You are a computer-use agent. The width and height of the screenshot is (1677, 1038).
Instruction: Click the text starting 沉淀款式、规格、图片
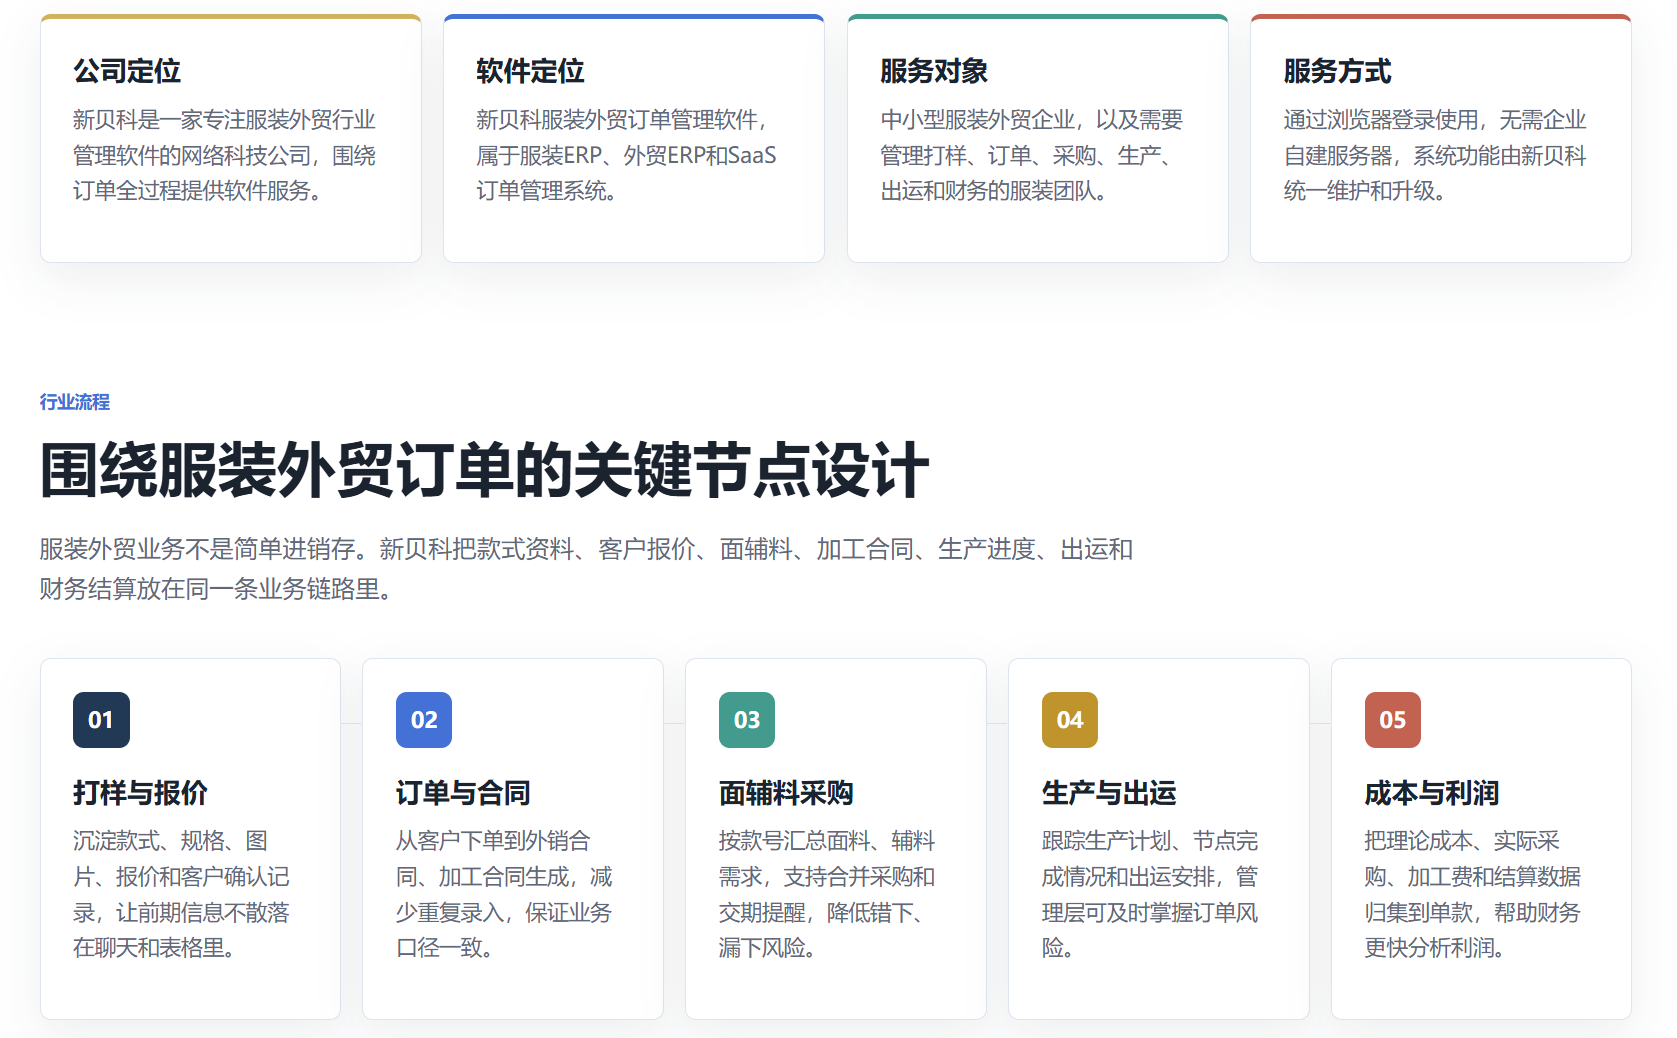[x=182, y=894]
